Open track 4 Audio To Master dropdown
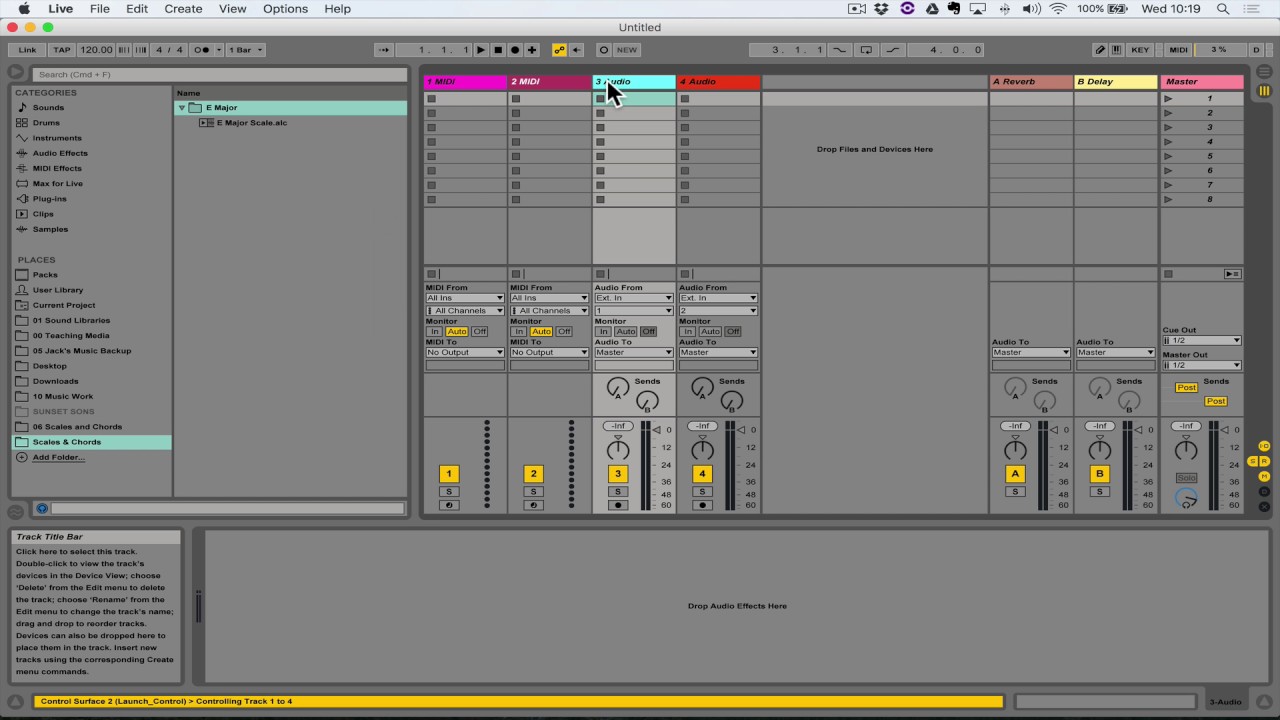 (718, 352)
